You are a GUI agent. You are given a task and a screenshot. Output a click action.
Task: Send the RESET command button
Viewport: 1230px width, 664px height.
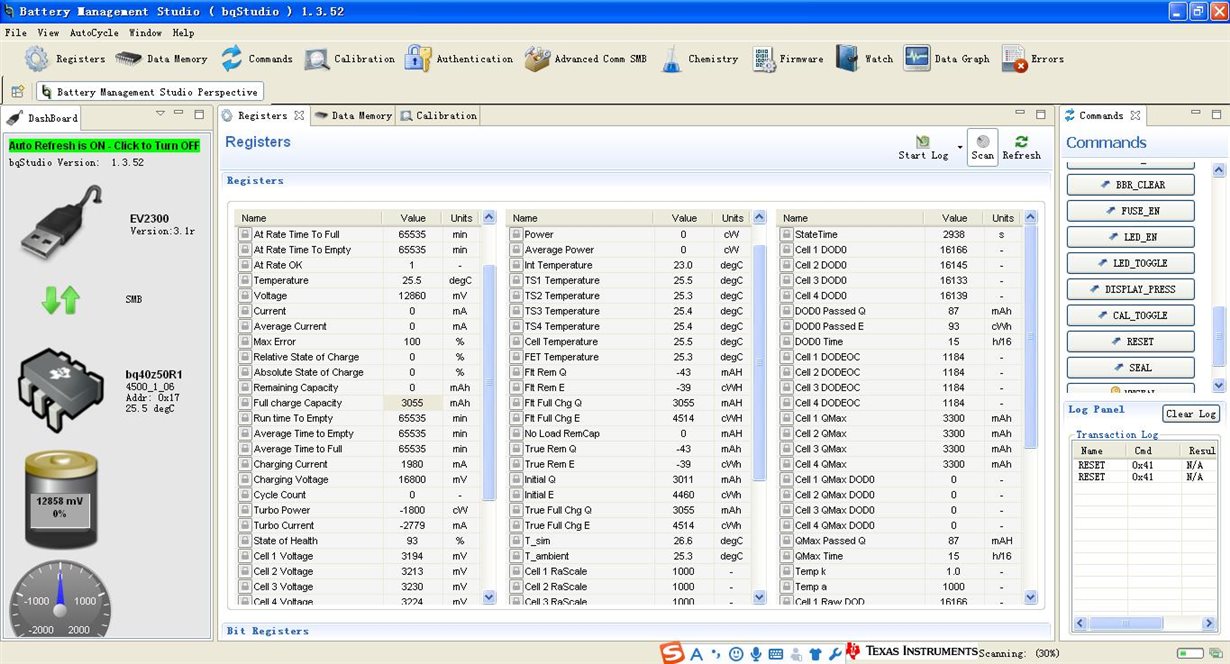click(1131, 341)
